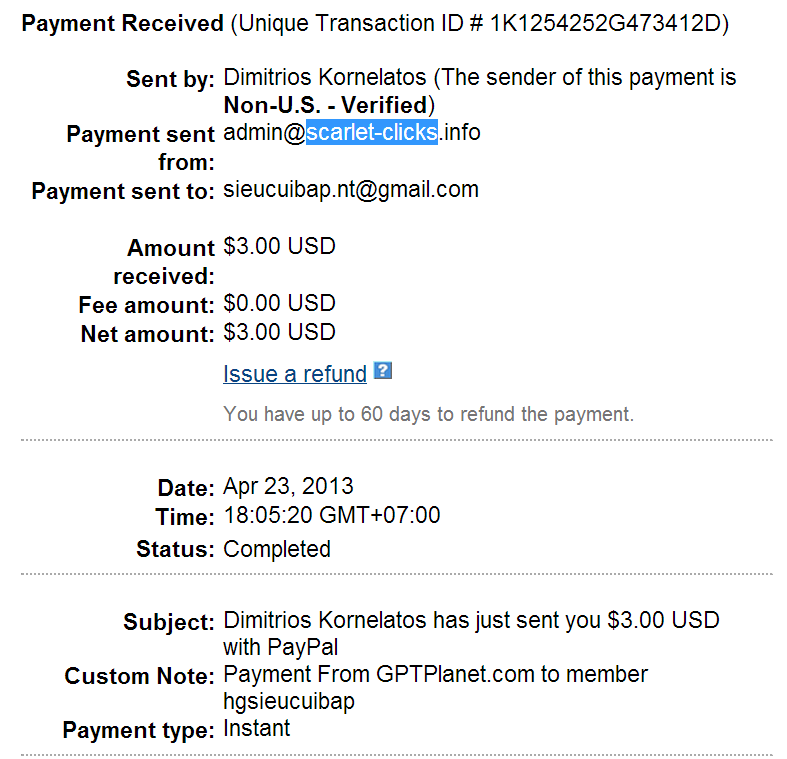Click the sieucuibap.nt@gmail.com recipient email
The height and width of the screenshot is (759, 787).
point(351,189)
